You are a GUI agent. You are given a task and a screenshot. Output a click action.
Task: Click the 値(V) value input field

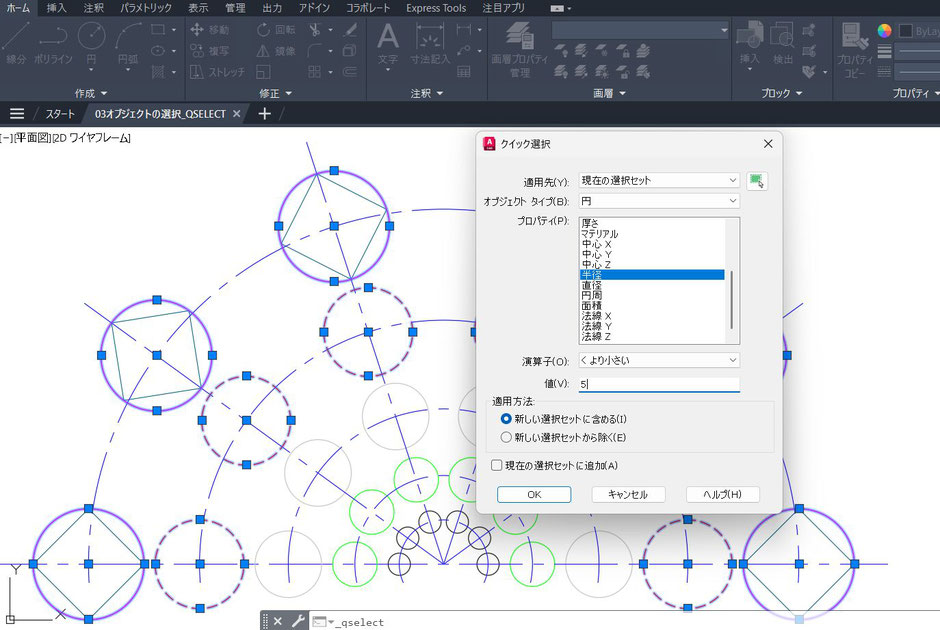[659, 384]
